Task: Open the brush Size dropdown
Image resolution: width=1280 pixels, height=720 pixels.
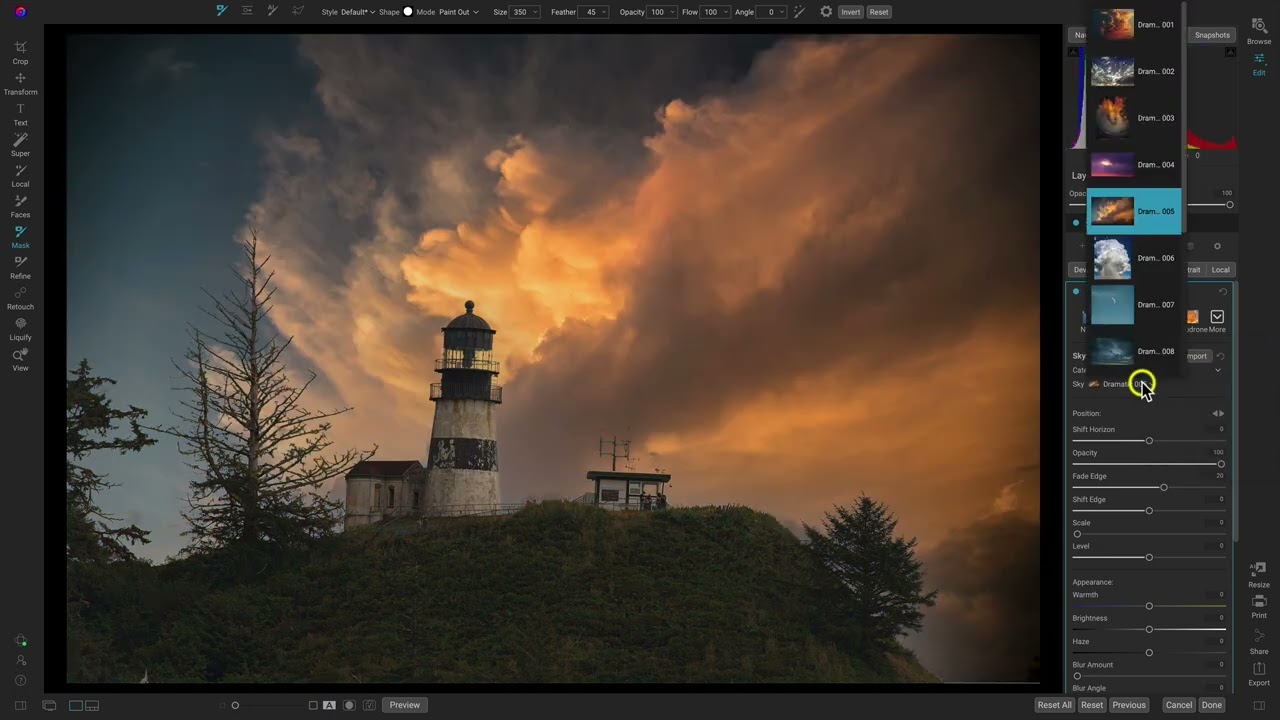Action: point(525,12)
